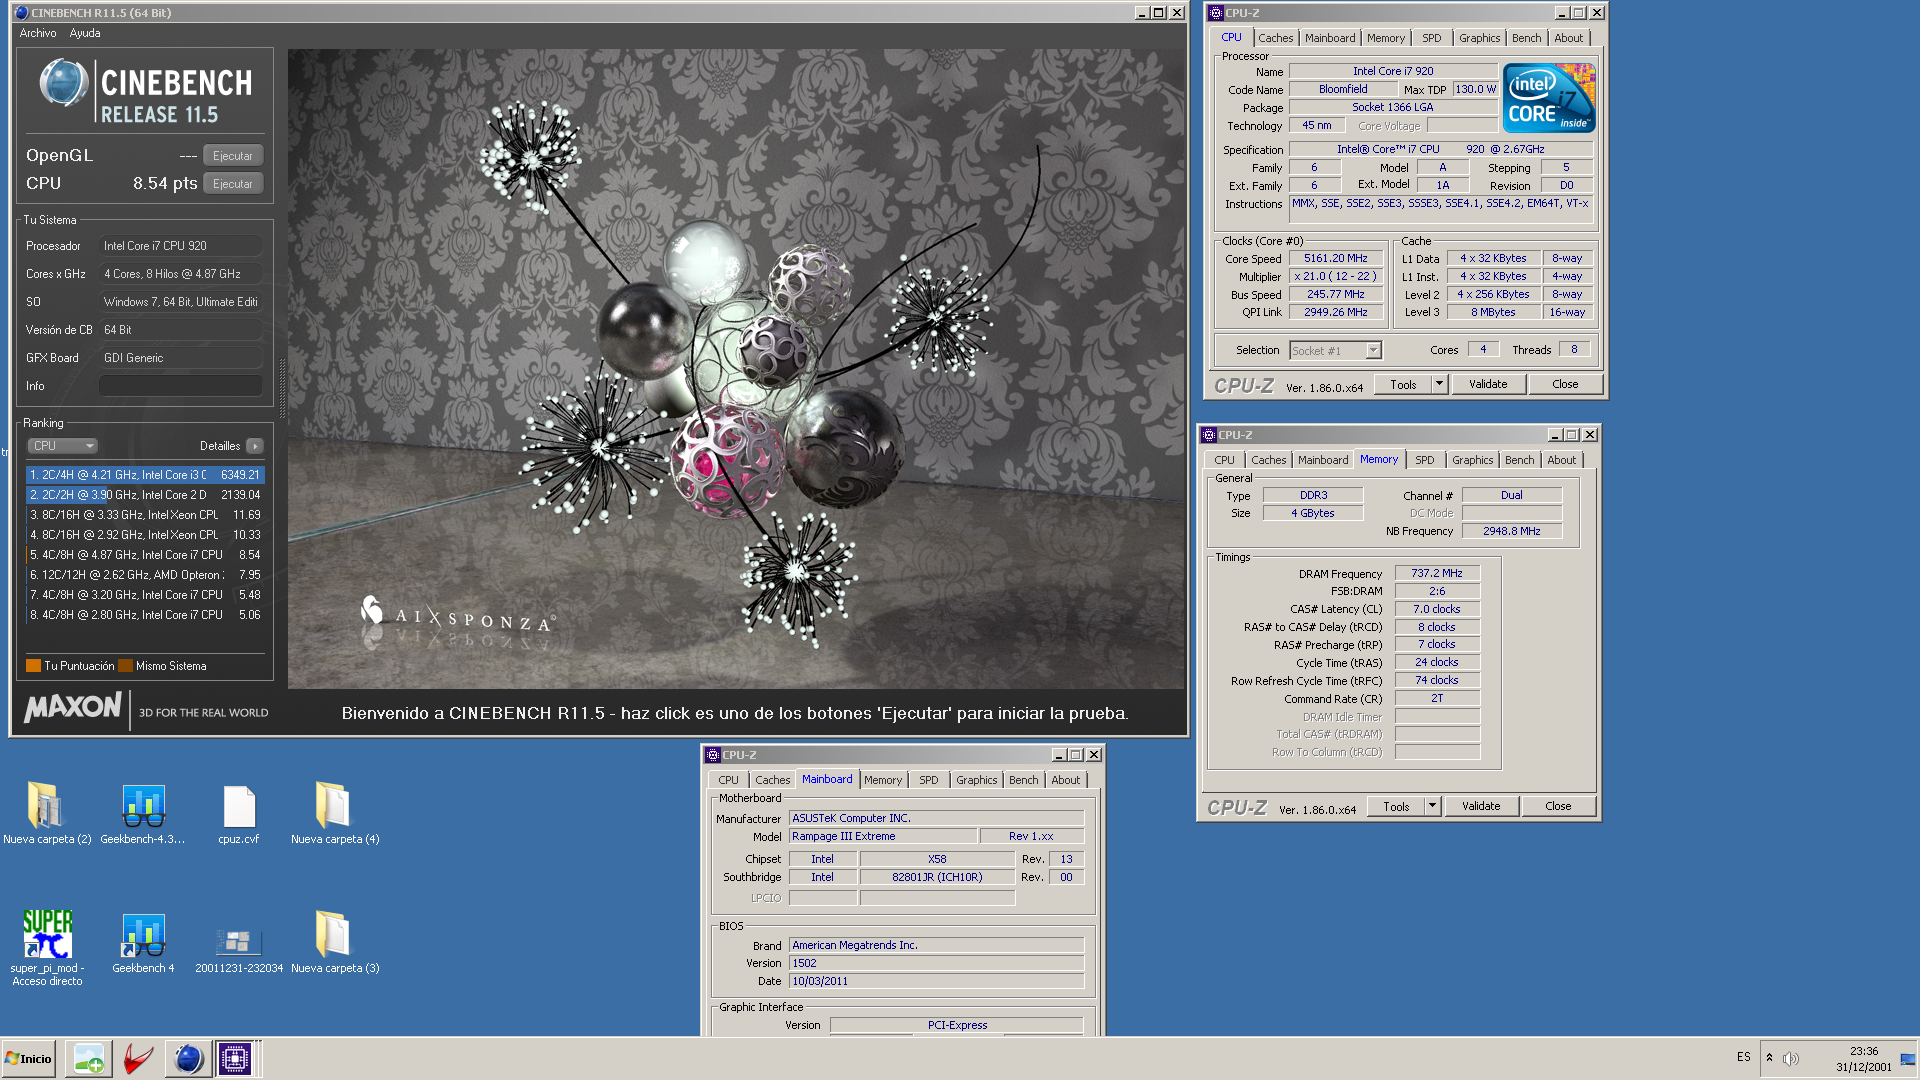Switch to Cinebench in the taskbar
The image size is (1920, 1080).
[x=188, y=1059]
